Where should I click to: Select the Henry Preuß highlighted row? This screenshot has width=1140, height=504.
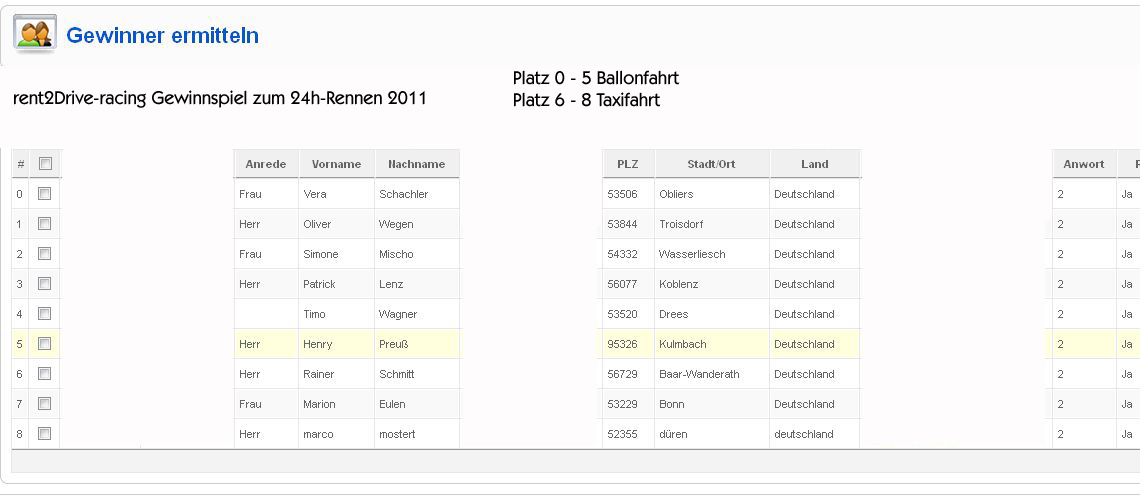click(576, 344)
